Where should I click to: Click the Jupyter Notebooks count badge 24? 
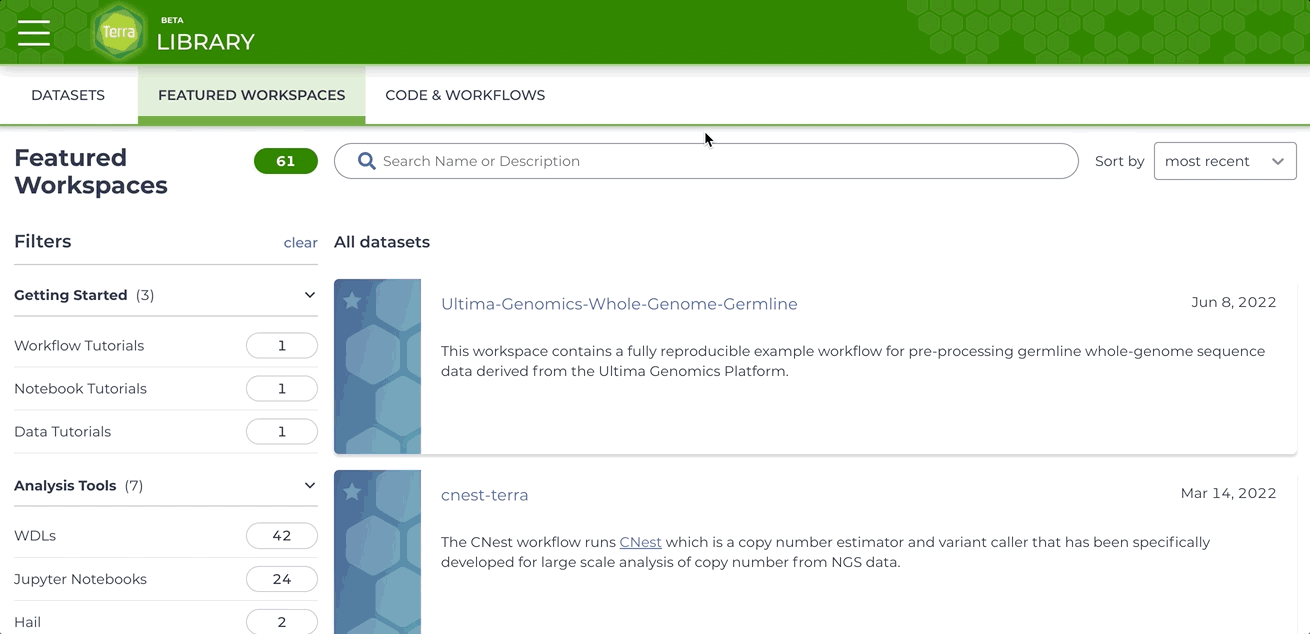point(282,579)
